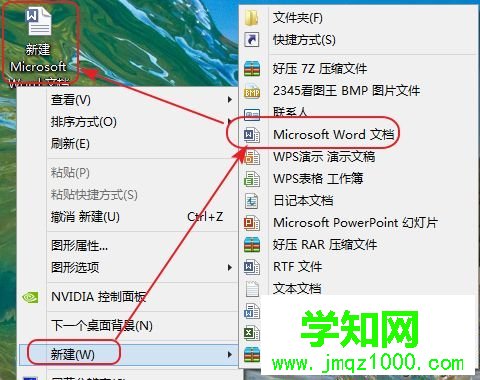Click the Word document icon below 文本文档
The height and width of the screenshot is (380, 480).
[252, 311]
